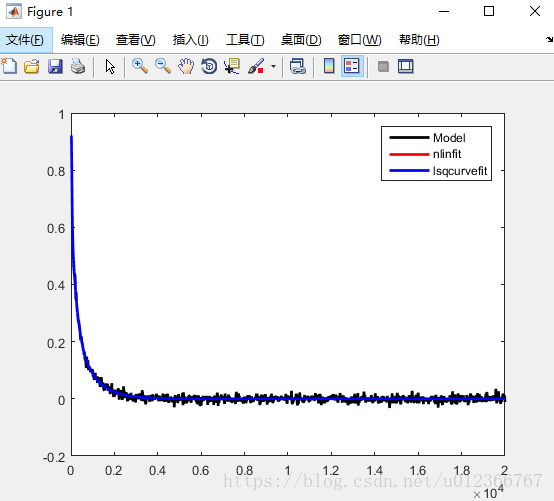Open file with the folder icon
This screenshot has height=501, width=554.
tap(32, 66)
